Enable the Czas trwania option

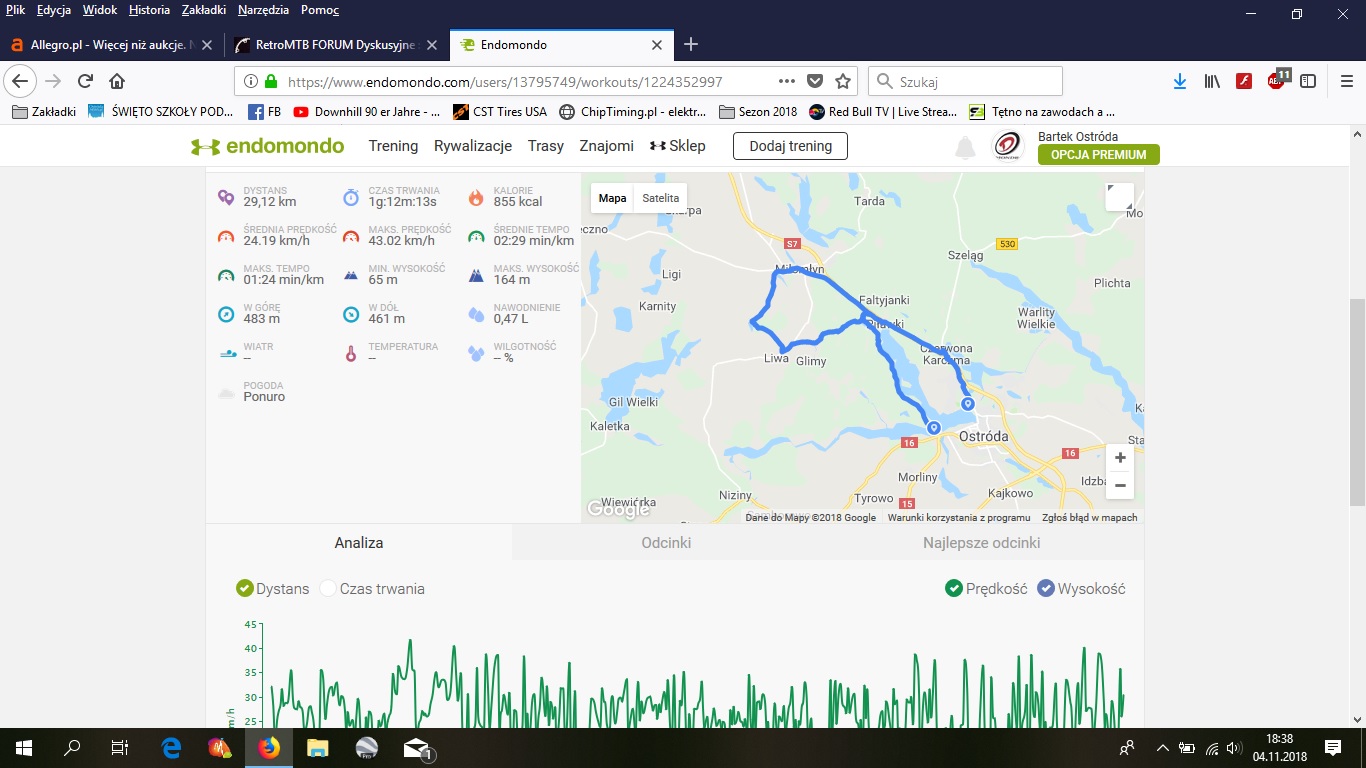tap(328, 589)
